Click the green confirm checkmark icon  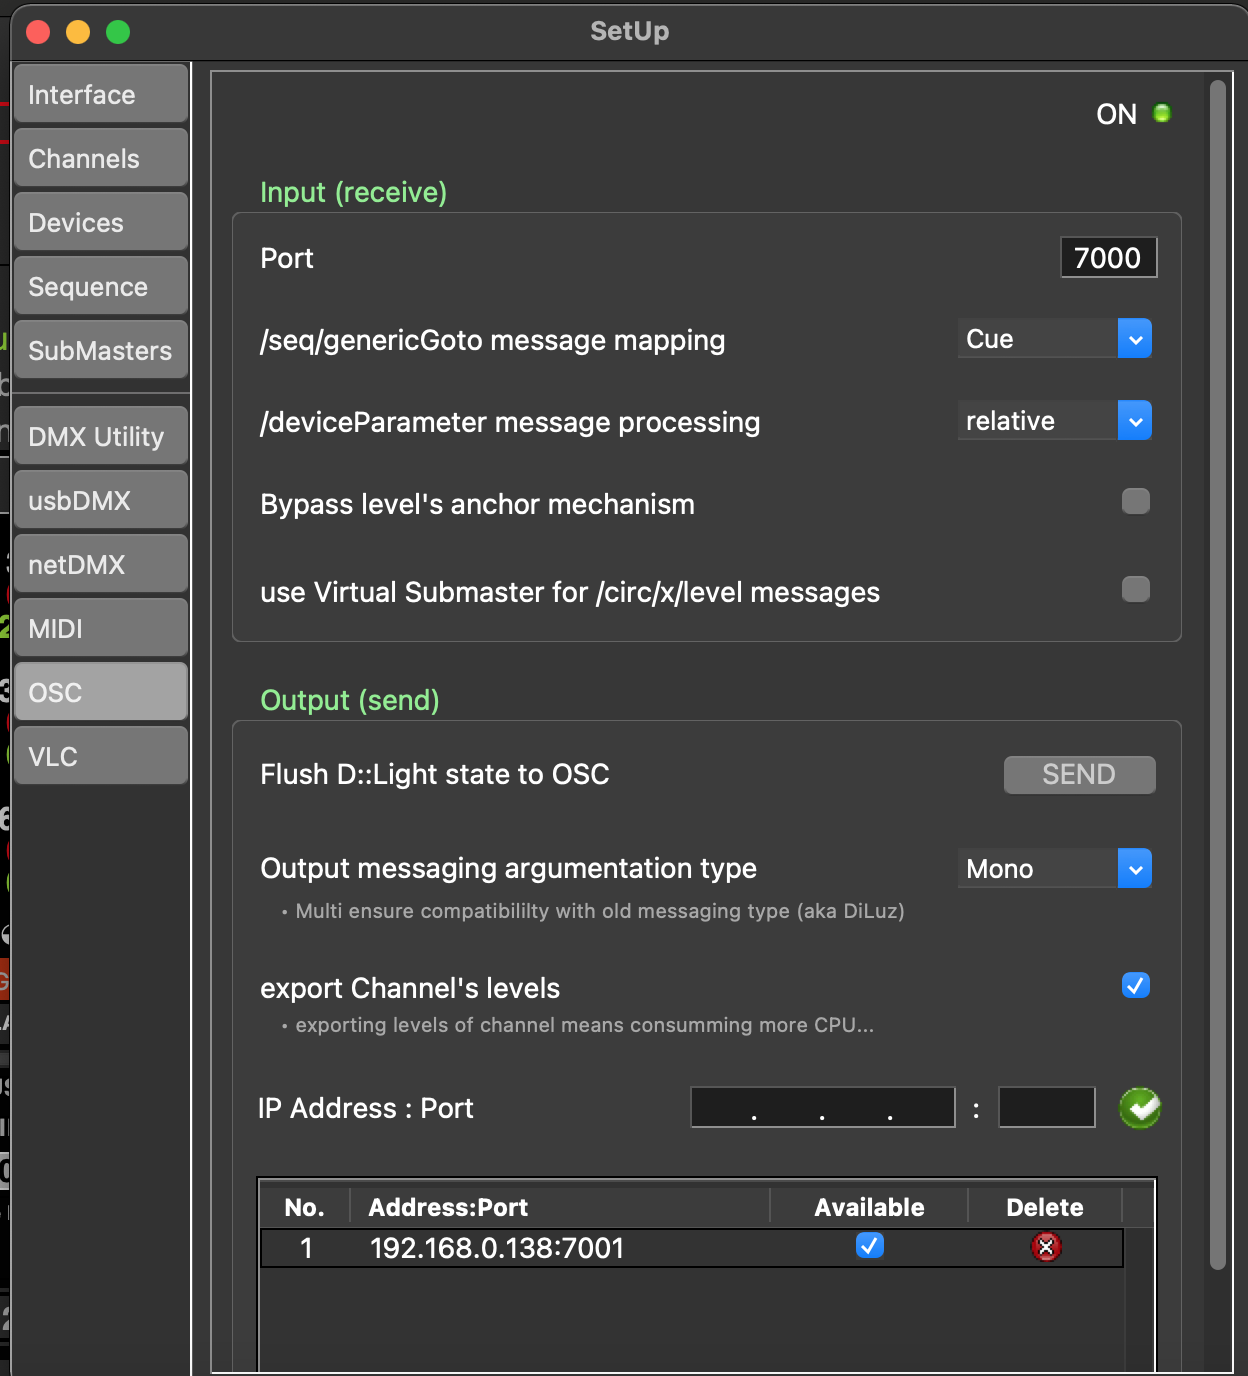pyautogui.click(x=1139, y=1108)
